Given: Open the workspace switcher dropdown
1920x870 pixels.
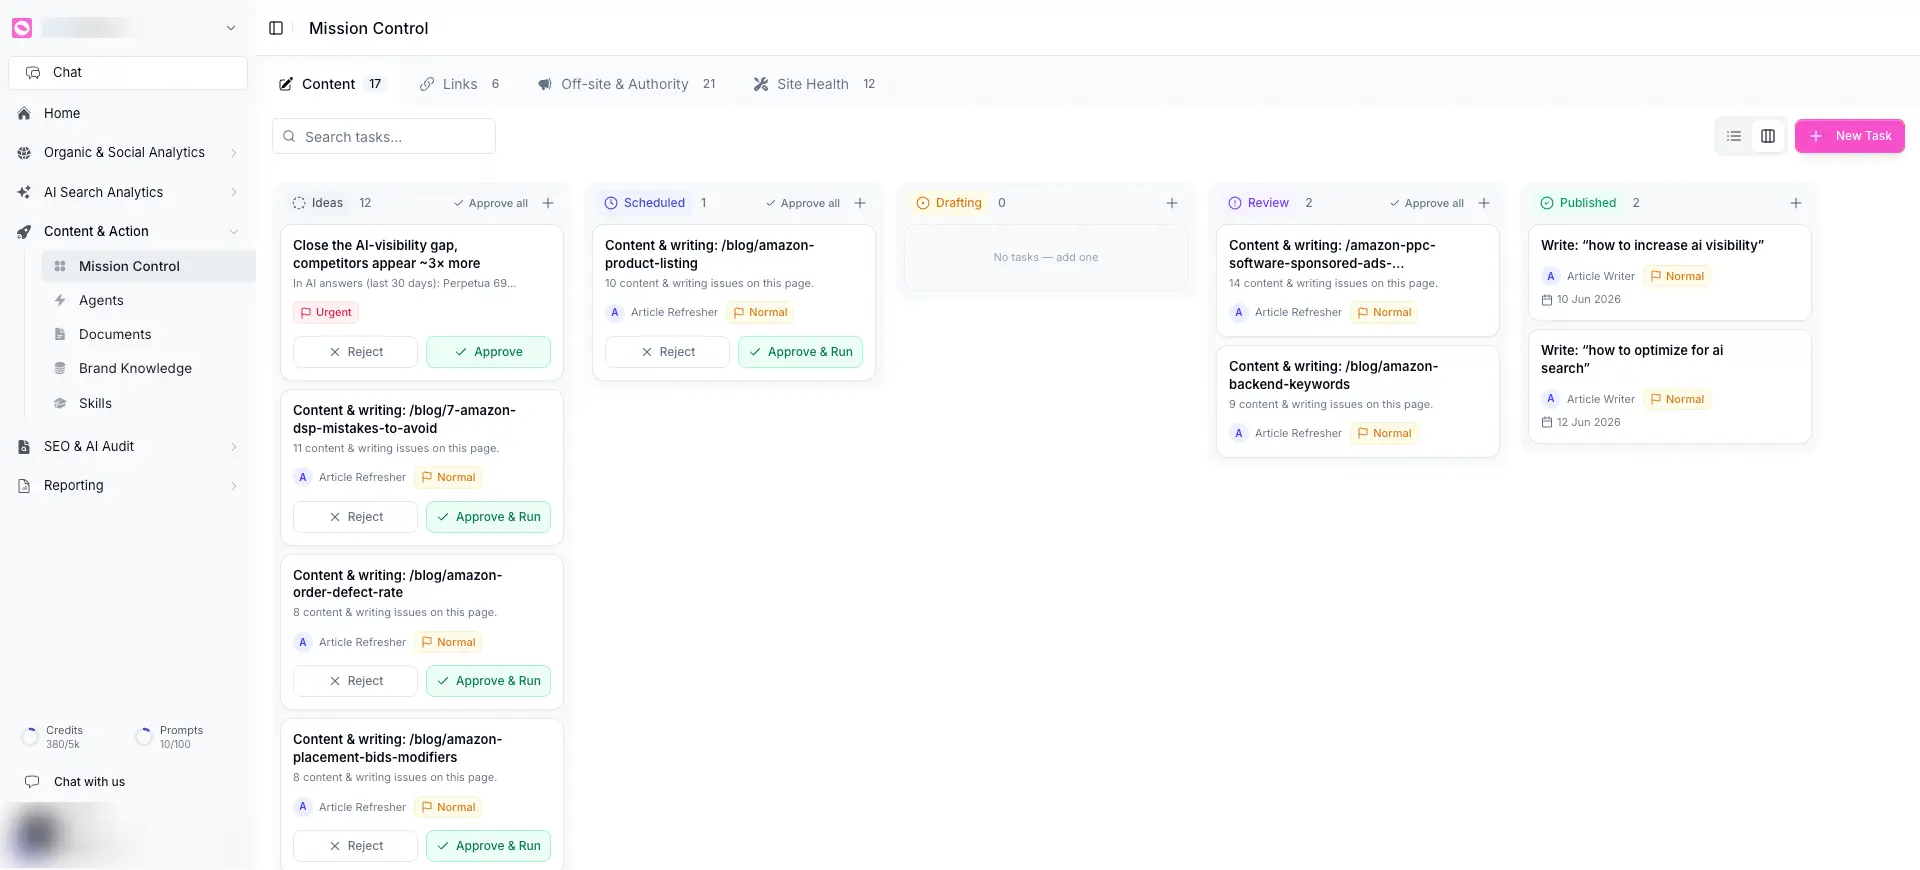Looking at the screenshot, I should (231, 28).
